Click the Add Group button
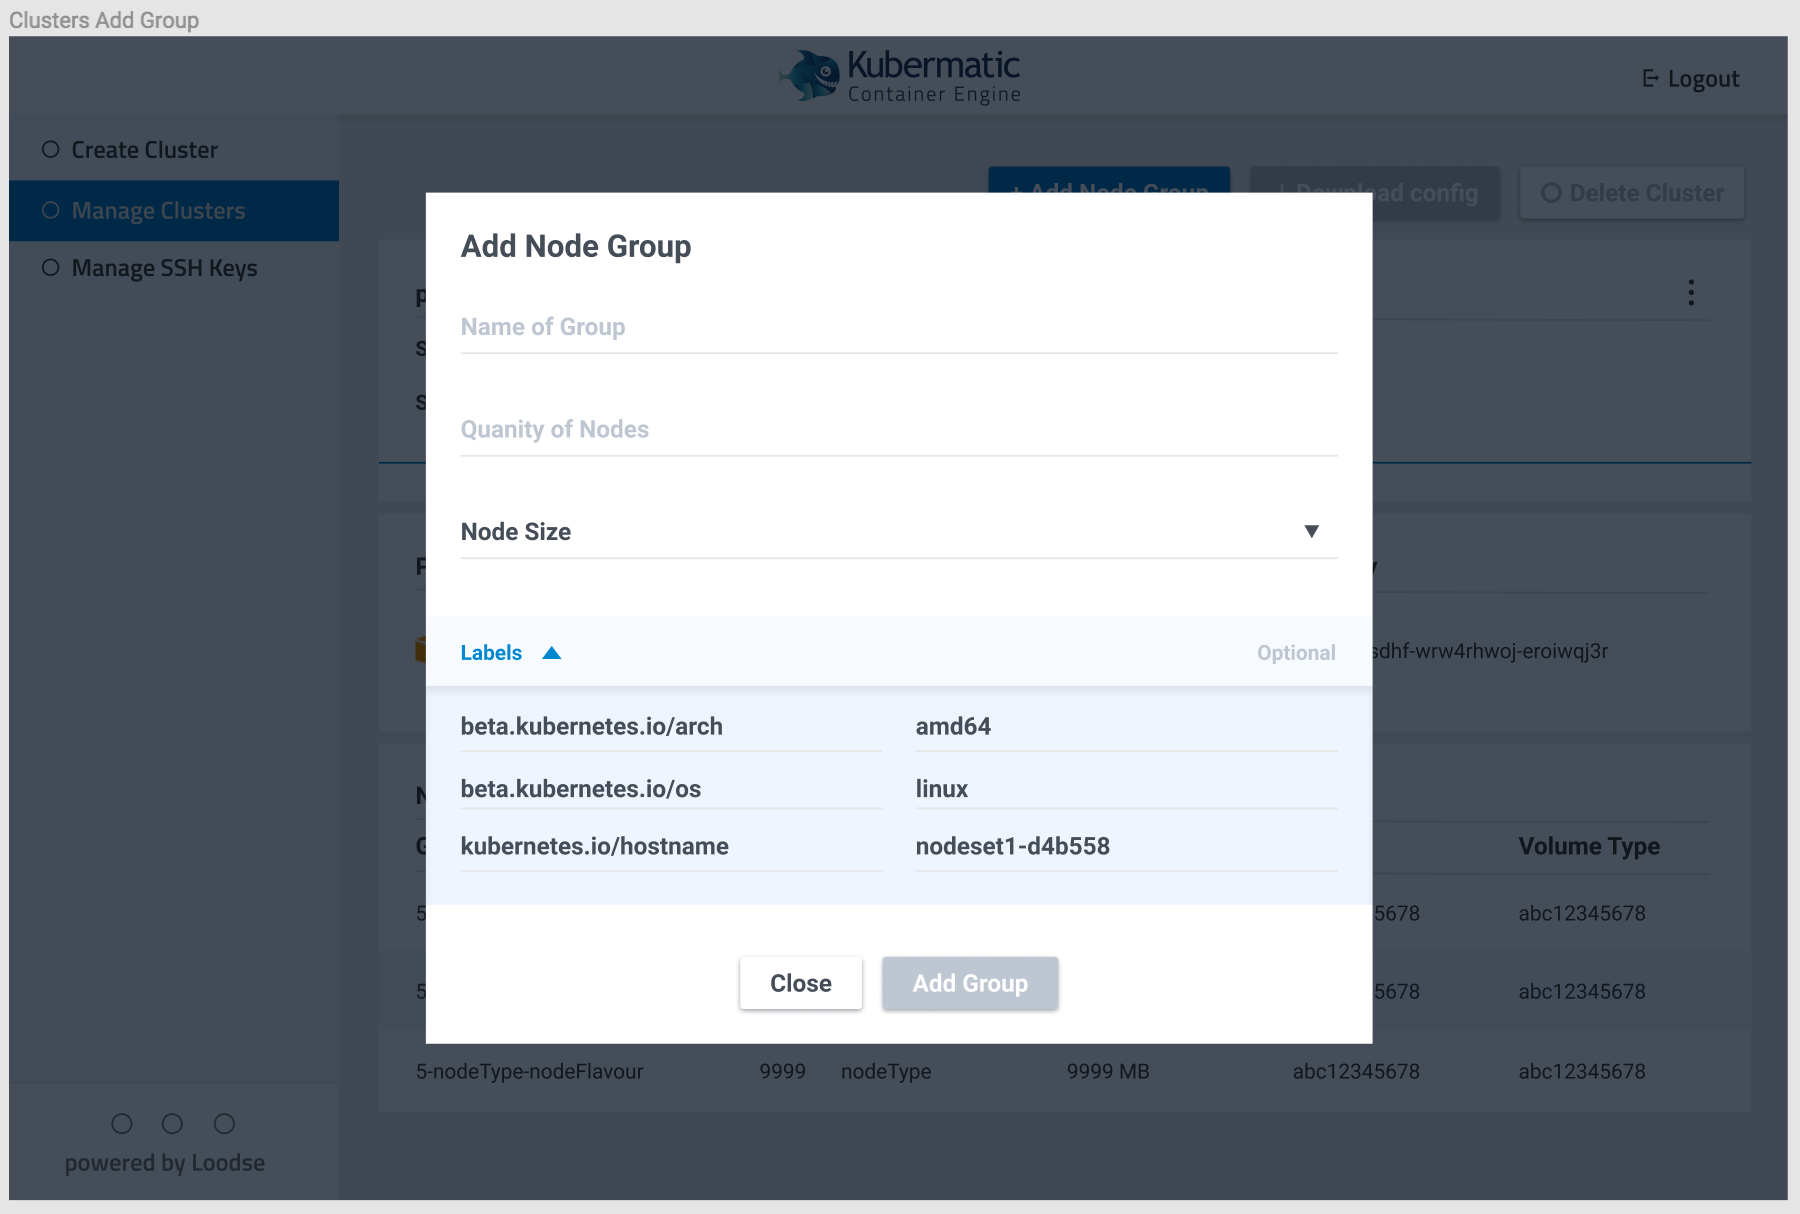The image size is (1800, 1214). click(969, 983)
